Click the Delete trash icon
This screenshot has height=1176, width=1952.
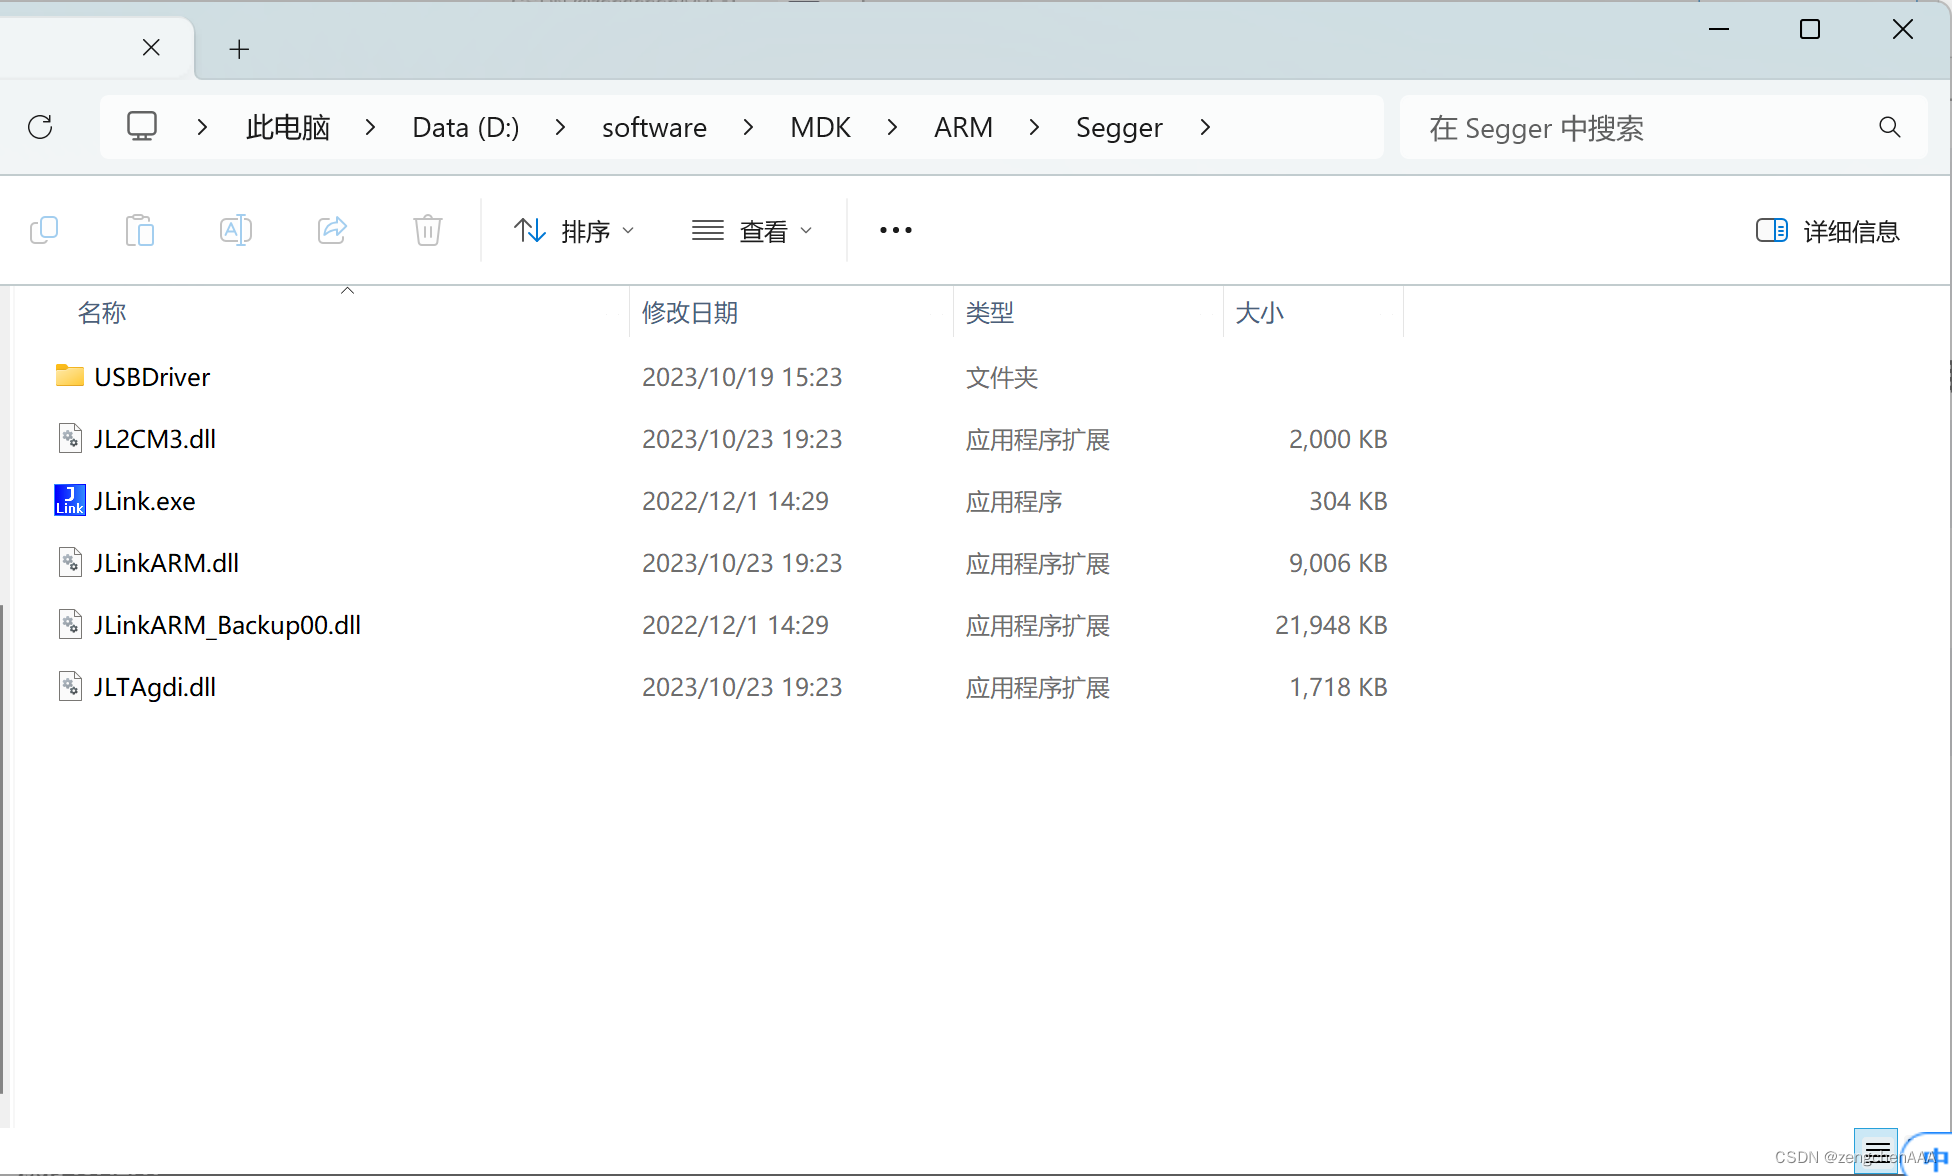[428, 231]
